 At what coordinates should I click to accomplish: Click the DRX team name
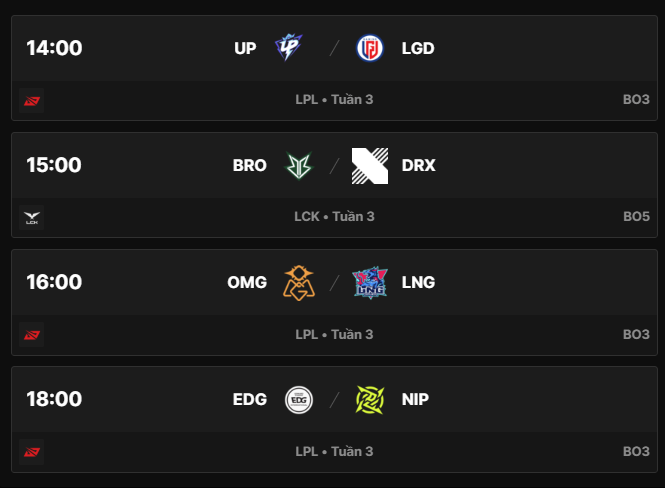click(x=418, y=165)
